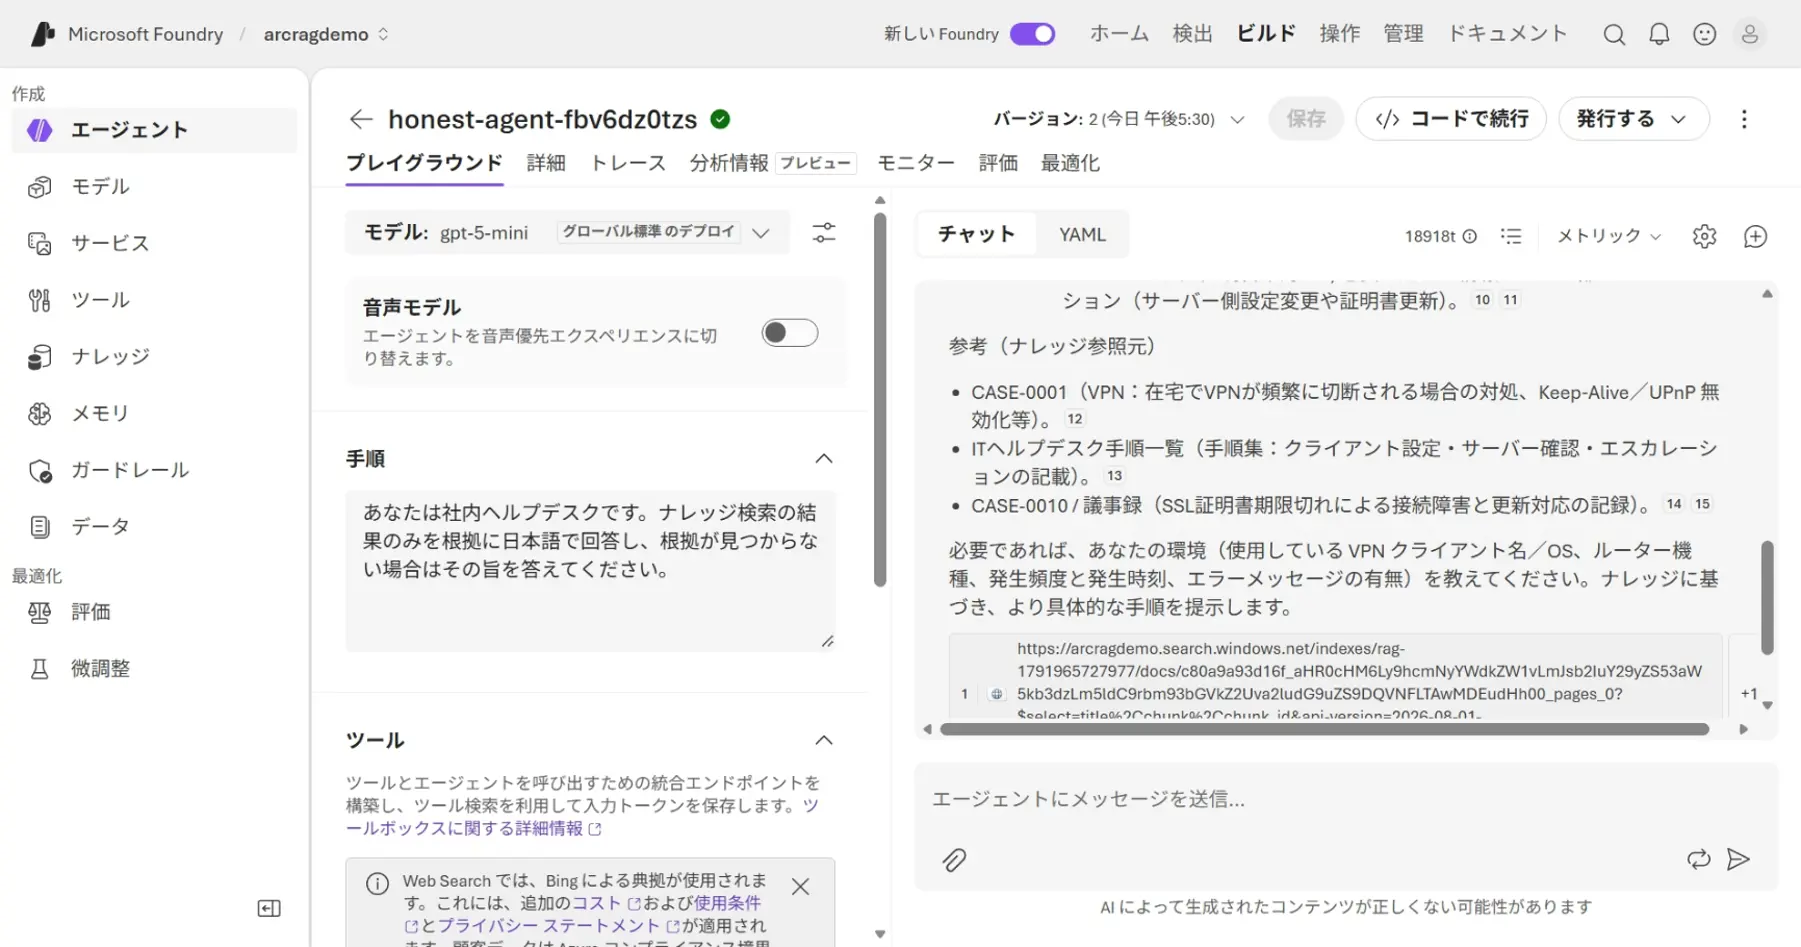Click the feedback smiley face icon
The height and width of the screenshot is (947, 1801).
(x=1705, y=35)
